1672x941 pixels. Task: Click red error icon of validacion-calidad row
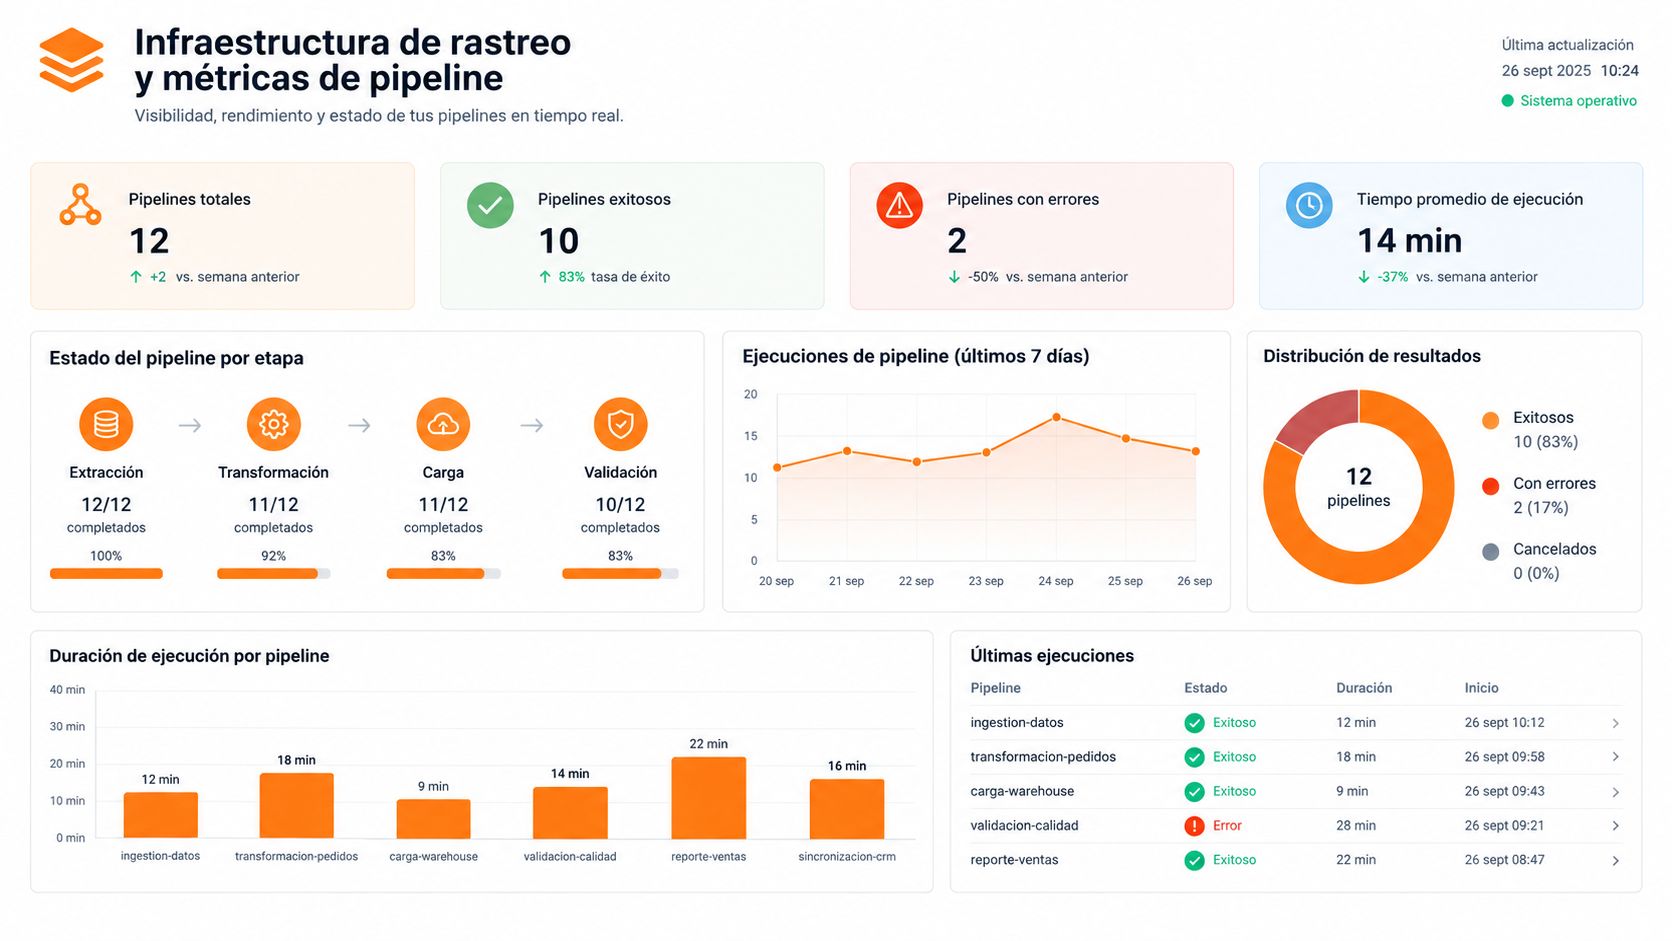[1194, 826]
